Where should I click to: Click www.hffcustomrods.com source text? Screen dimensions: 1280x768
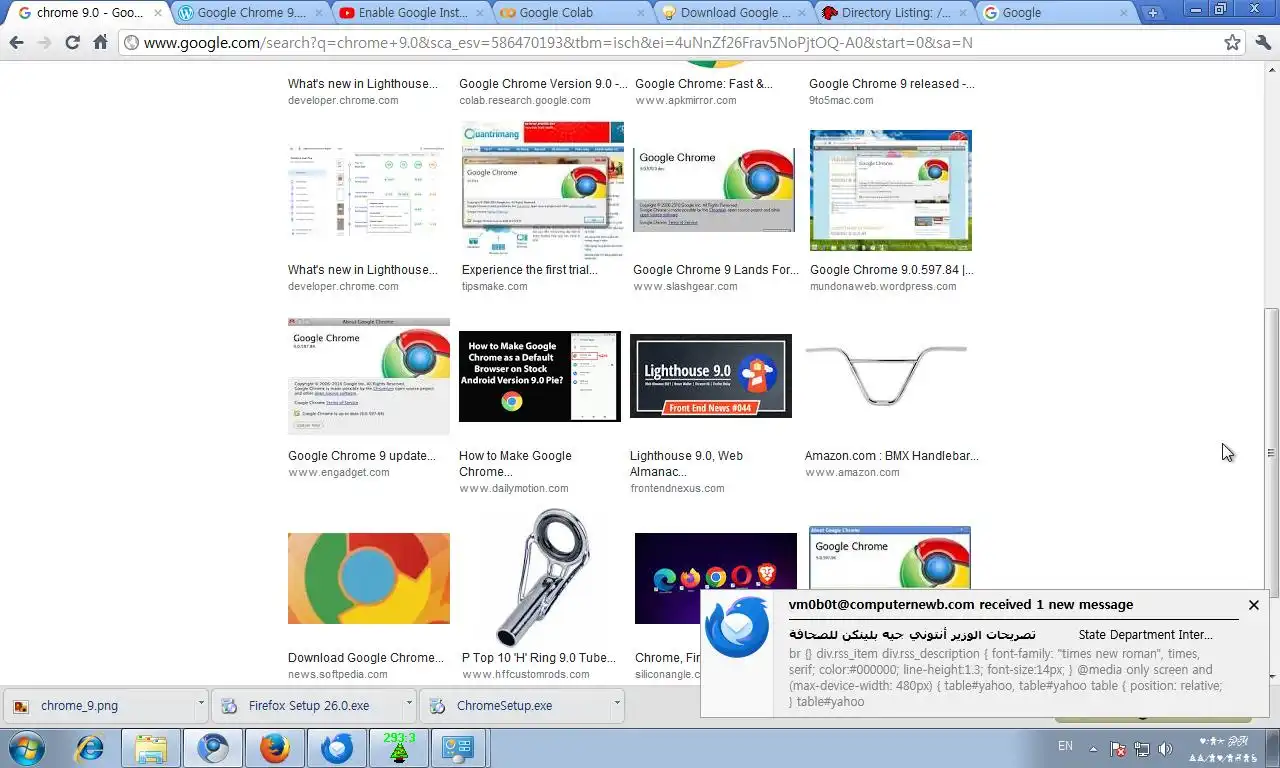click(x=524, y=674)
